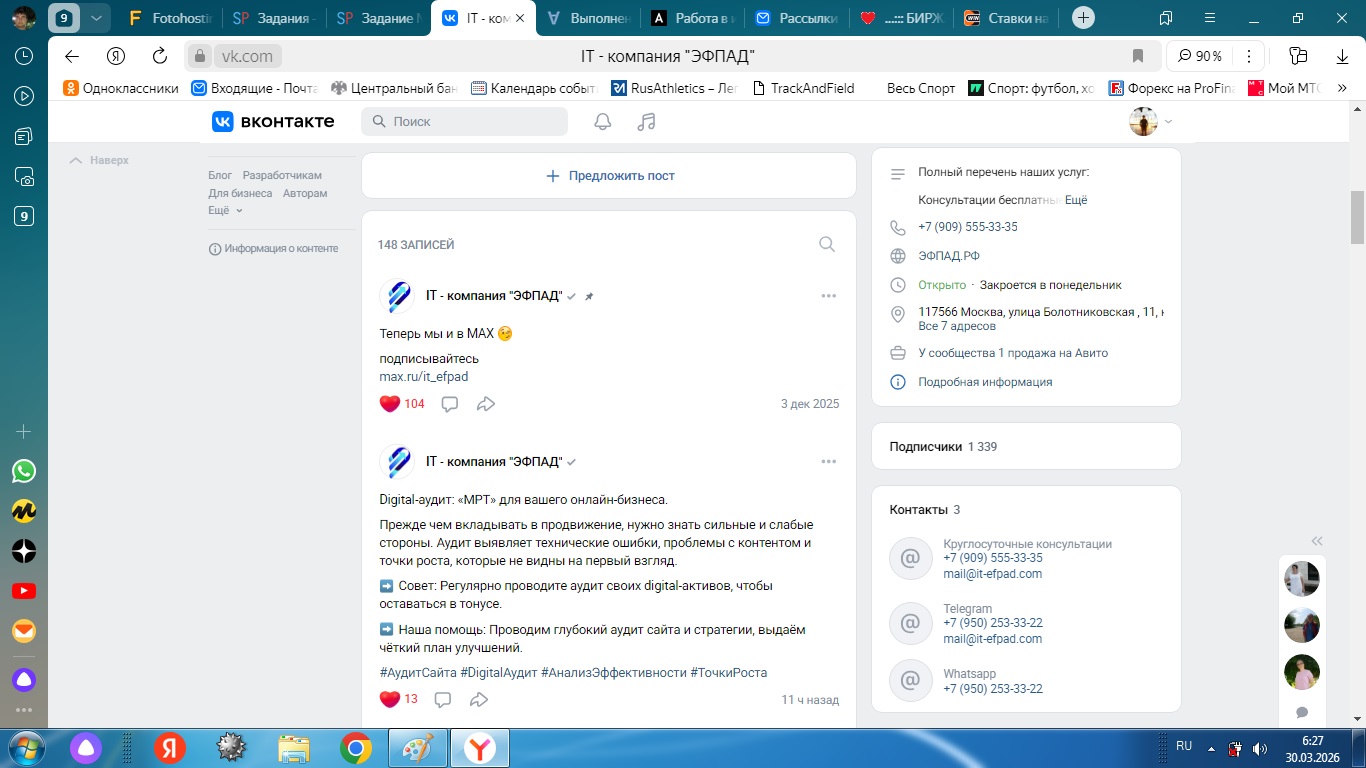1366x768 pixels.
Task: Open the WhatsApp icon in browser sidebar
Action: click(24, 471)
